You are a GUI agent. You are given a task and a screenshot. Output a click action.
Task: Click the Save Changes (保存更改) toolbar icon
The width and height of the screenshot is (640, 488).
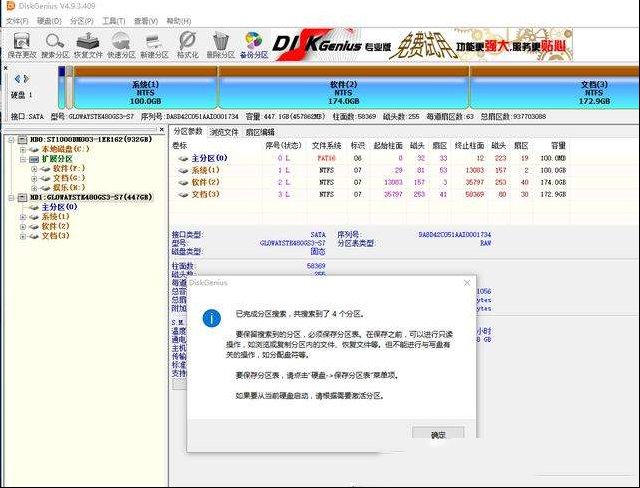click(22, 45)
